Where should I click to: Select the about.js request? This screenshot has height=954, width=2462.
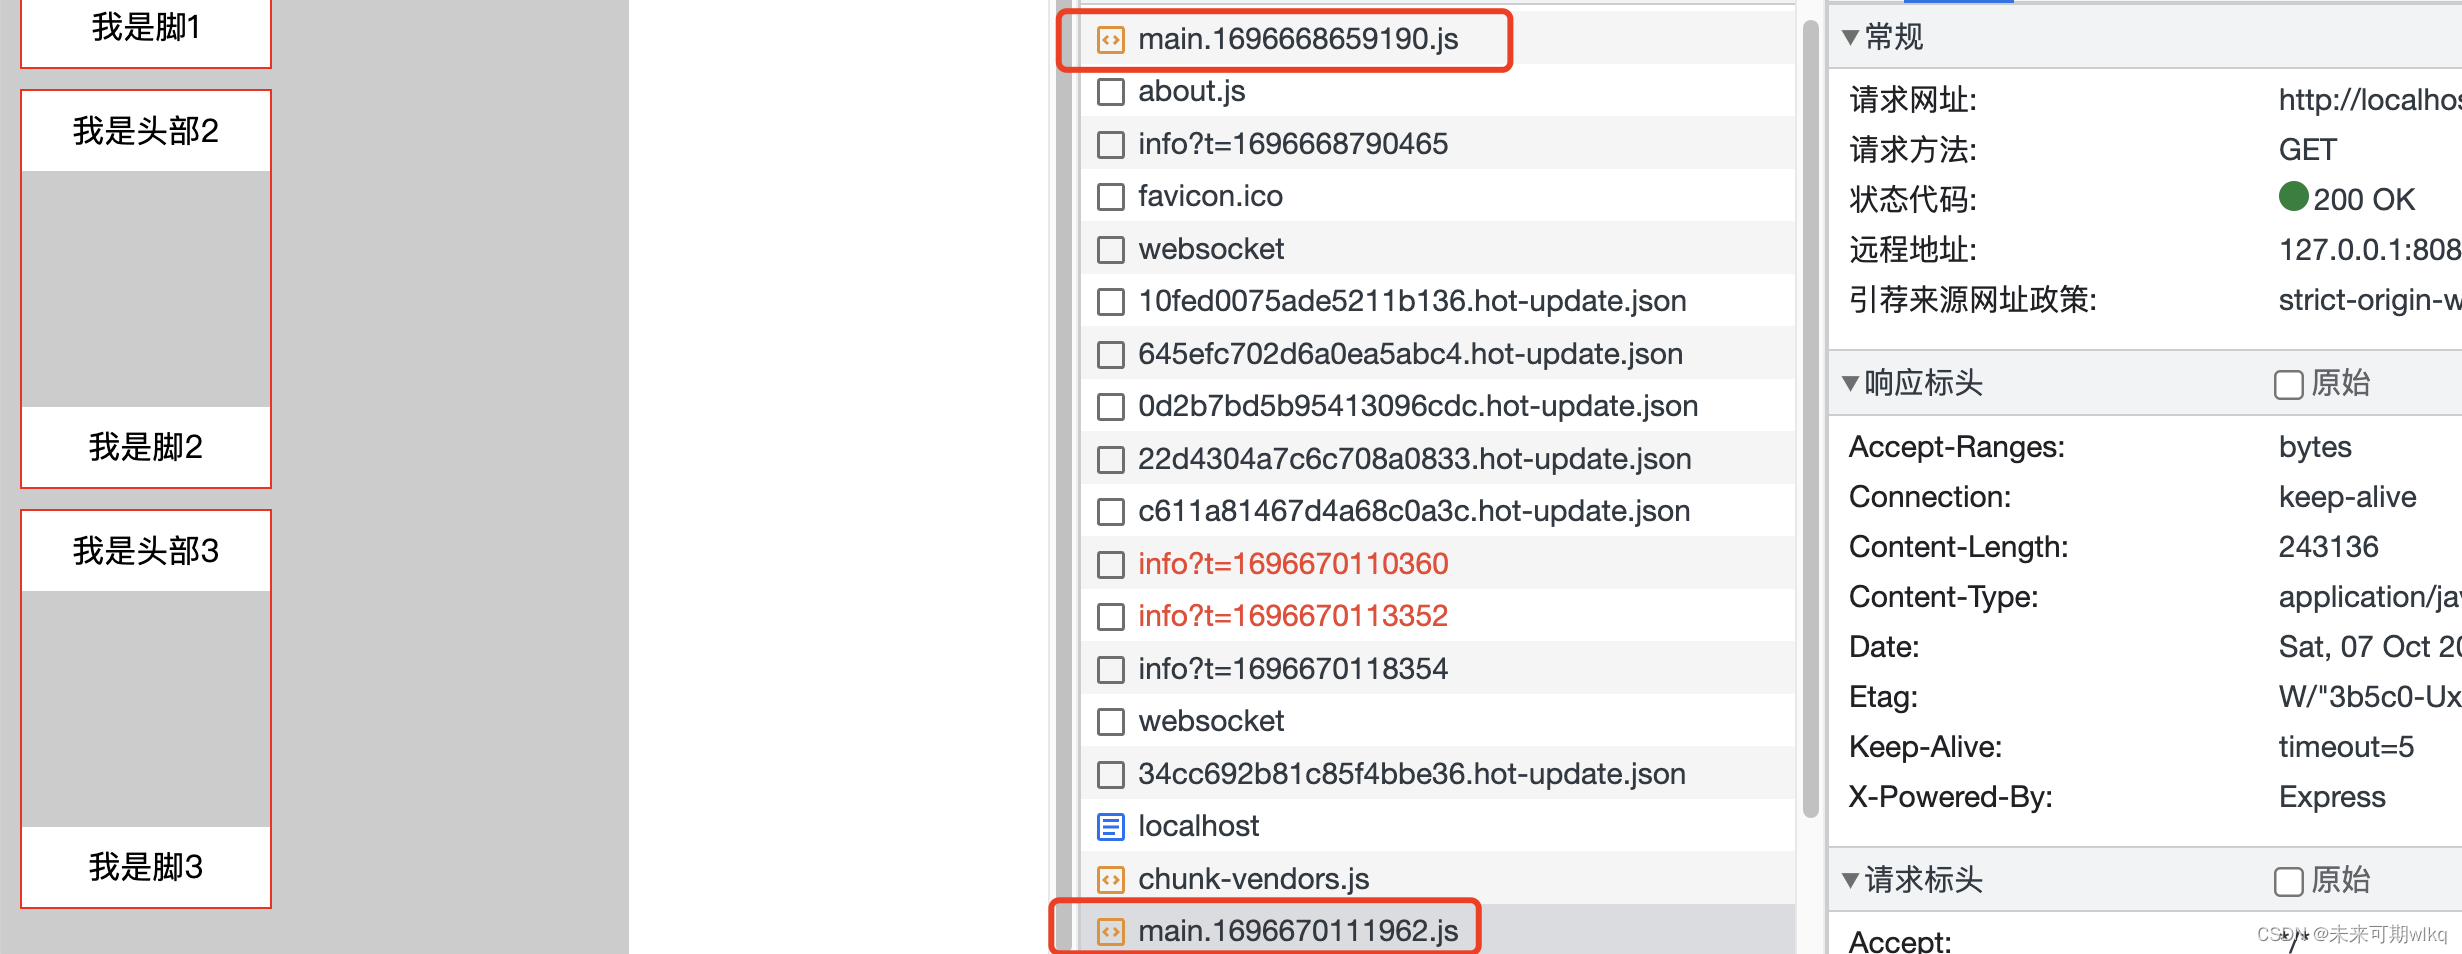[x=1191, y=91]
